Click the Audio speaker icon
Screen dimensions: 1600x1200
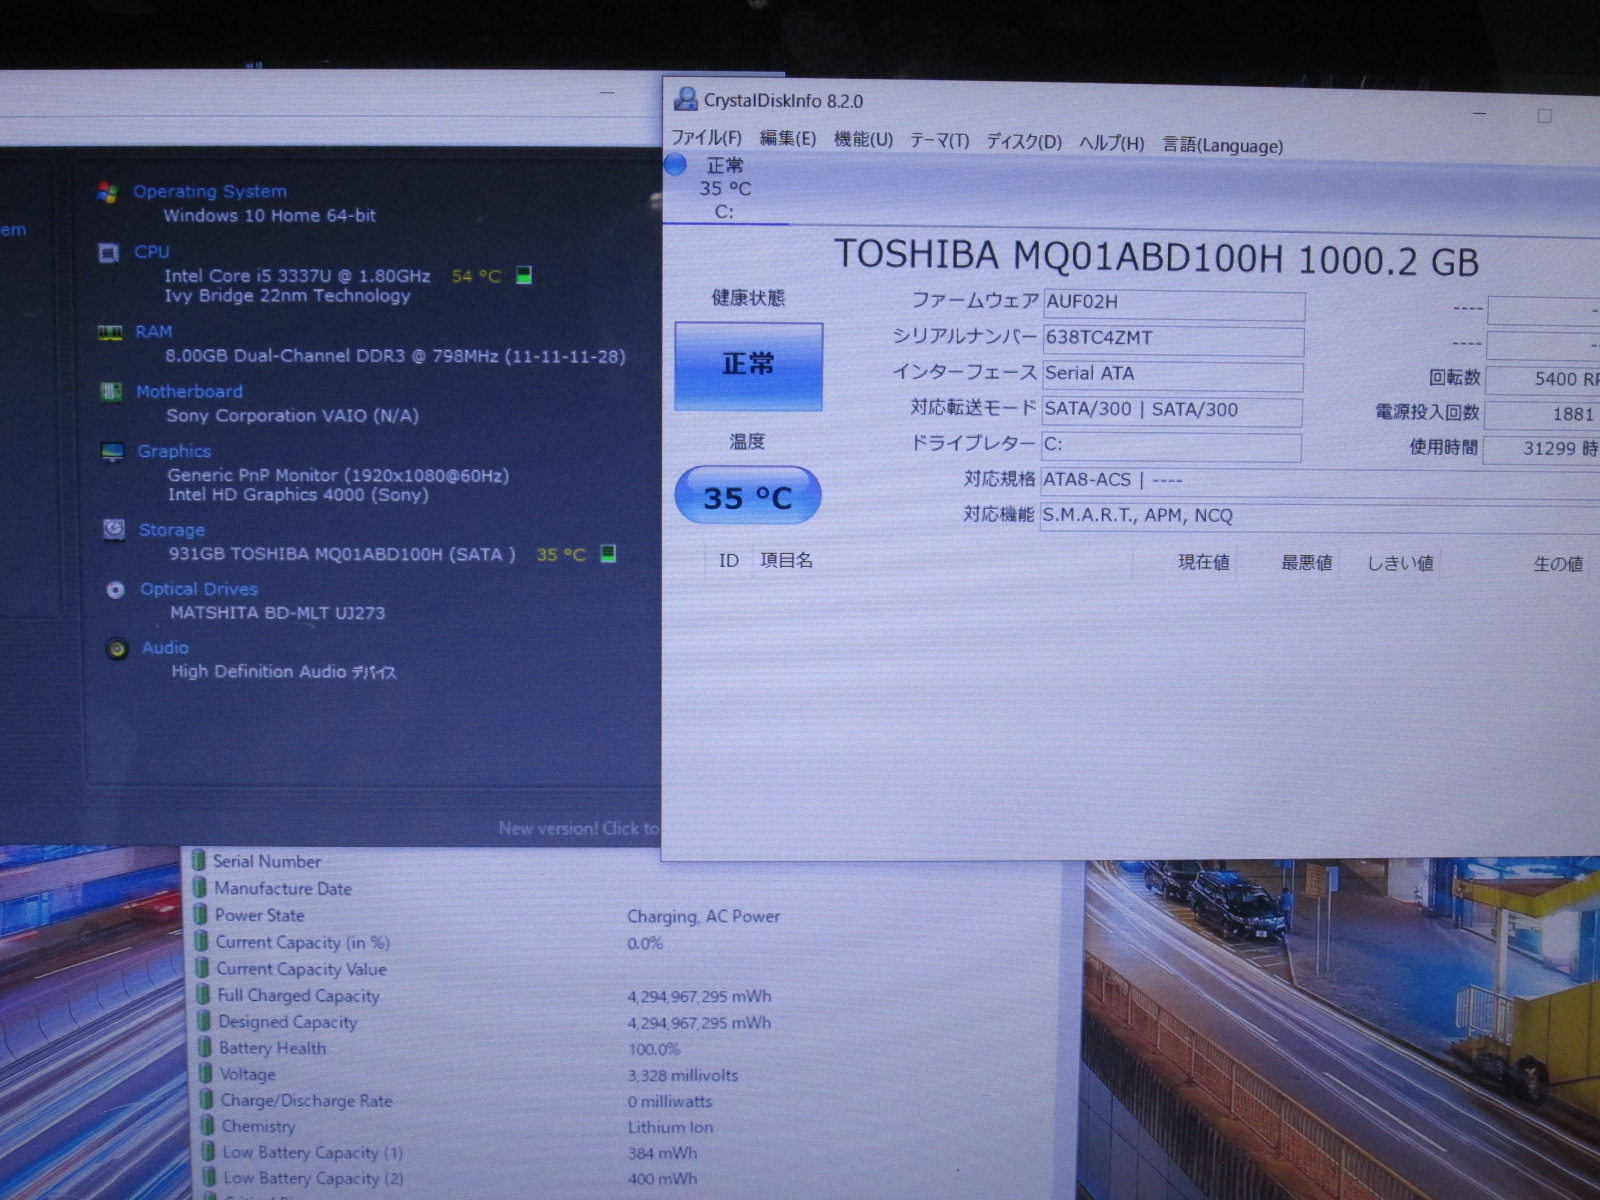[117, 649]
